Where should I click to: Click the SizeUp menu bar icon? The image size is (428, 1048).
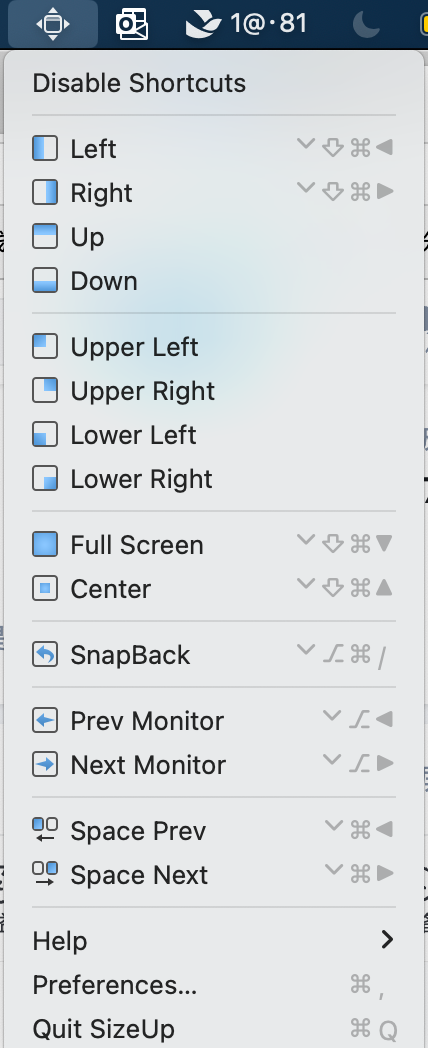[x=53, y=24]
